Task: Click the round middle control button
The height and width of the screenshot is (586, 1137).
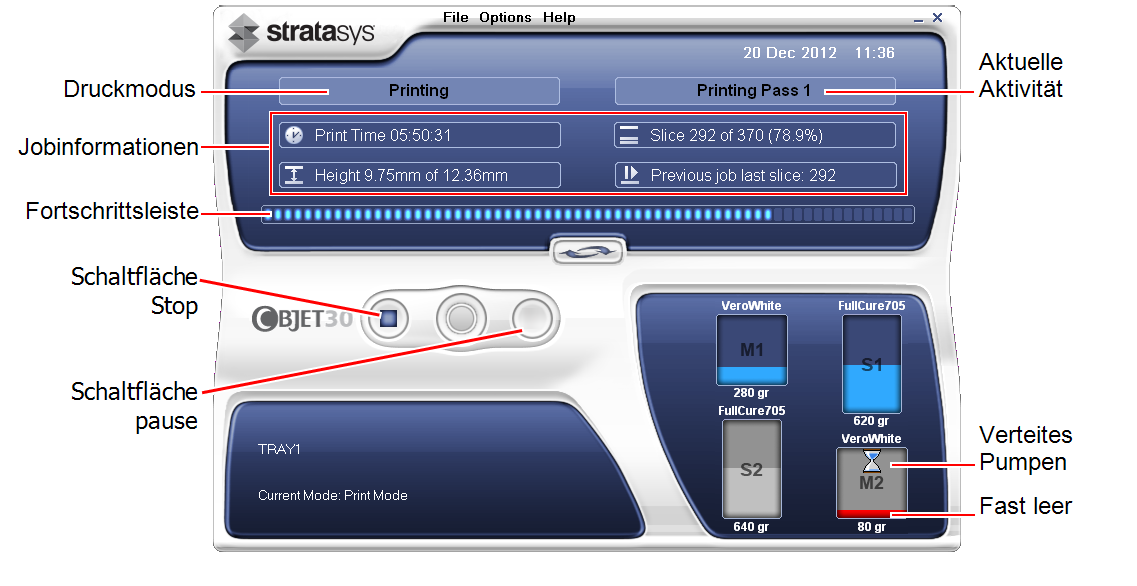Action: pos(461,318)
